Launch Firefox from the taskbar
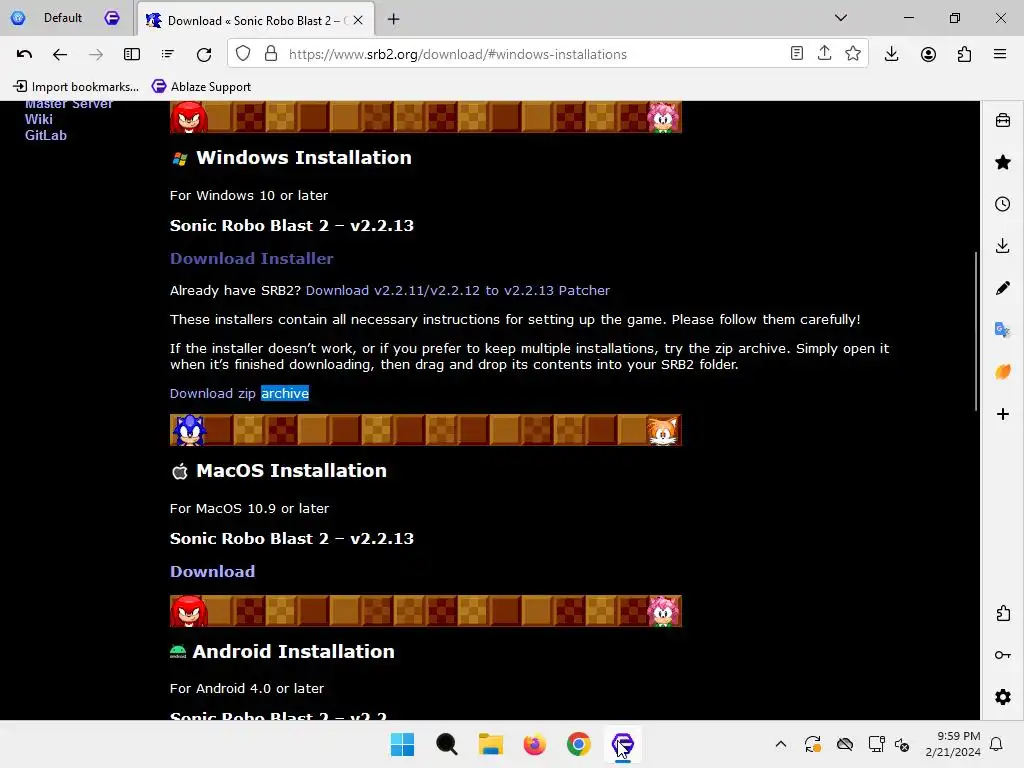The image size is (1024, 768). (x=534, y=744)
